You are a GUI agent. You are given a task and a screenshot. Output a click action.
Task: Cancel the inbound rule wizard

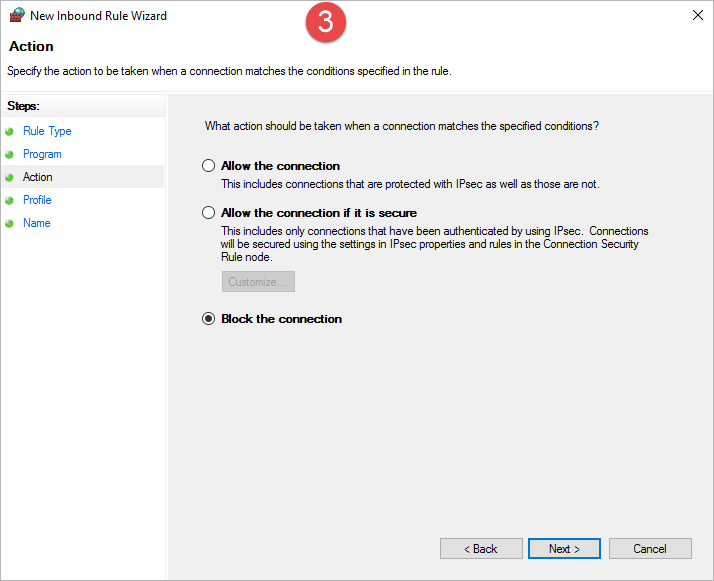click(650, 549)
